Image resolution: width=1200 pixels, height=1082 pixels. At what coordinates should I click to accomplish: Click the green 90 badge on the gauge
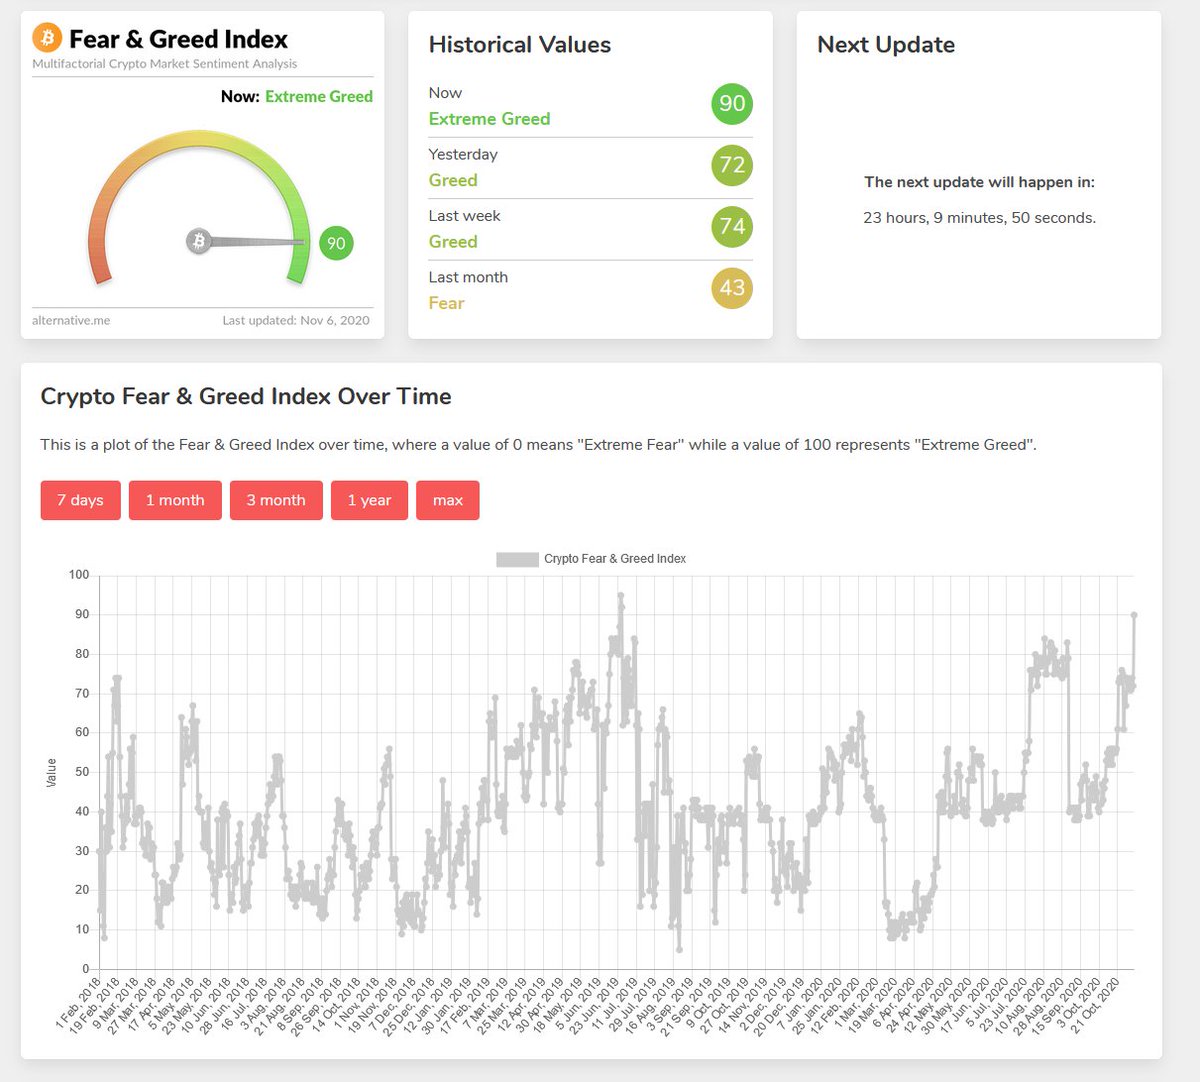tap(336, 243)
